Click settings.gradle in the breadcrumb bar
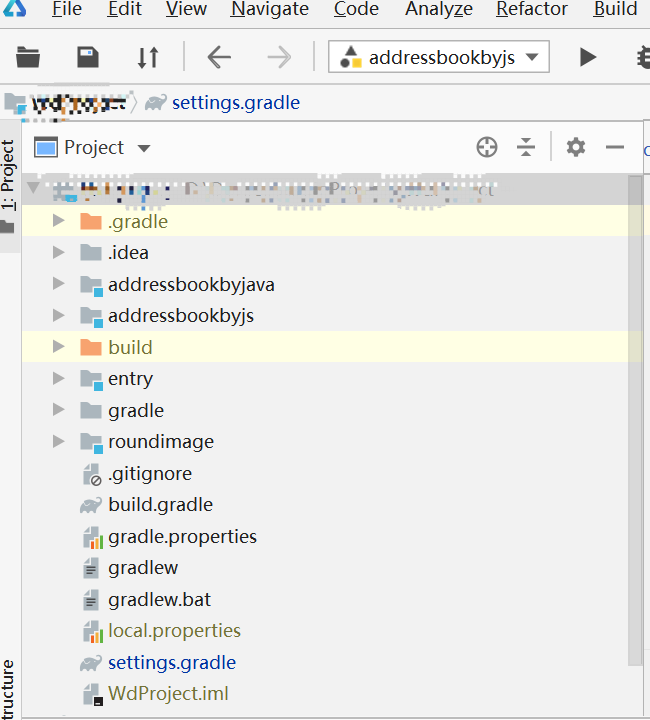Viewport: 650px width, 720px height. (235, 102)
